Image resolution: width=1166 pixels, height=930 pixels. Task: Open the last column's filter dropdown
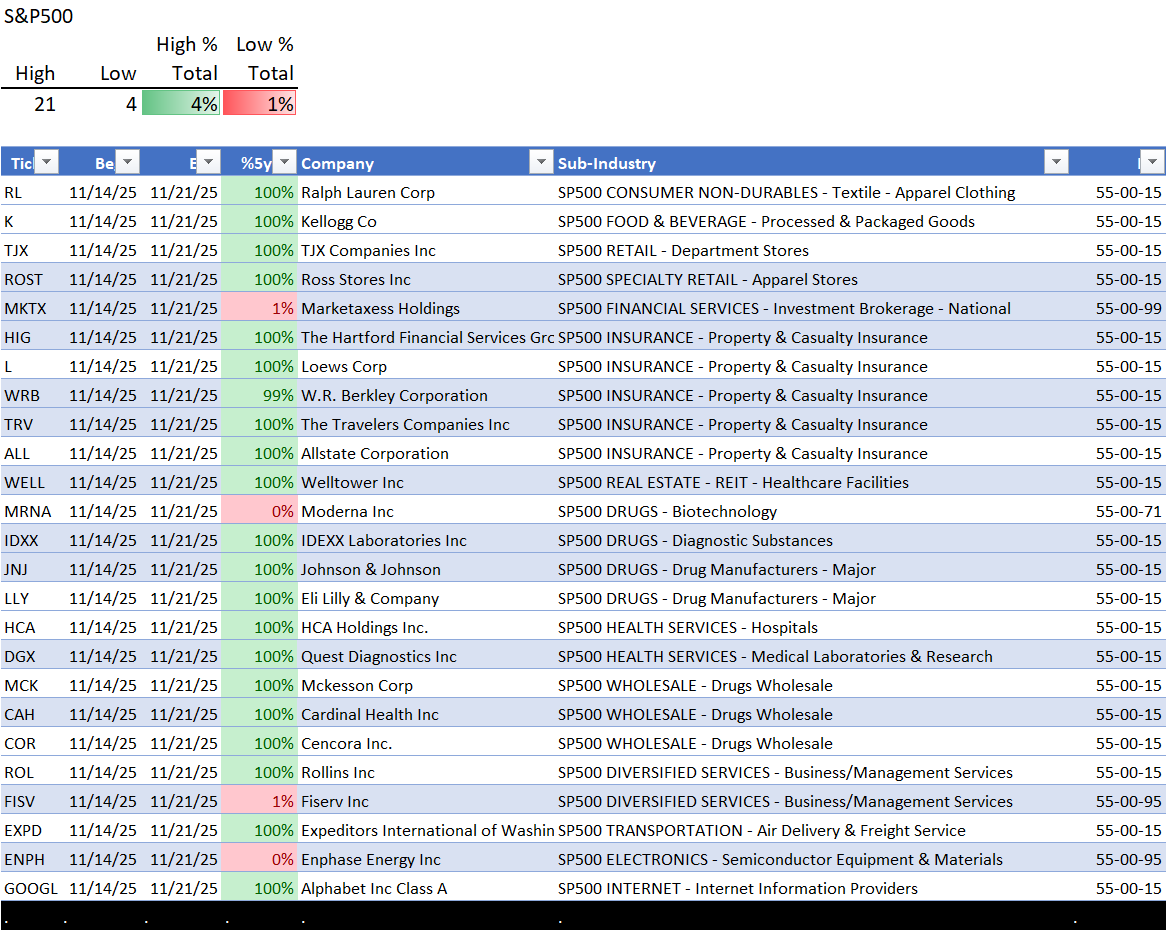tap(1152, 161)
